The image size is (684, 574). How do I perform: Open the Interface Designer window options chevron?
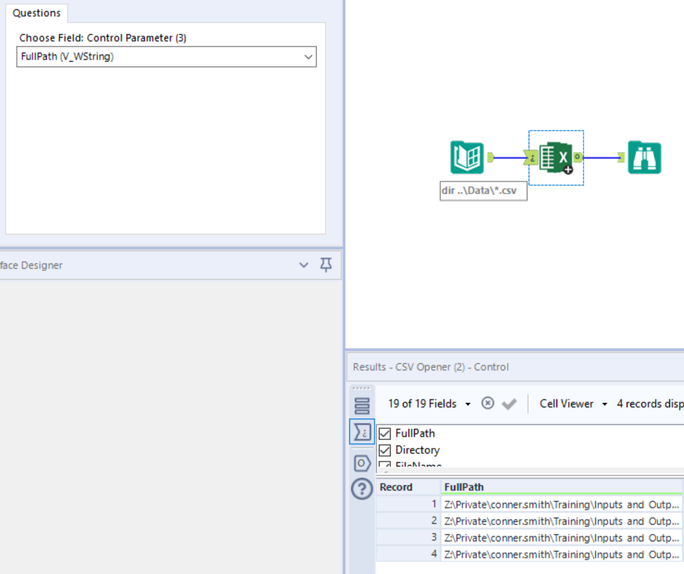pyautogui.click(x=304, y=265)
